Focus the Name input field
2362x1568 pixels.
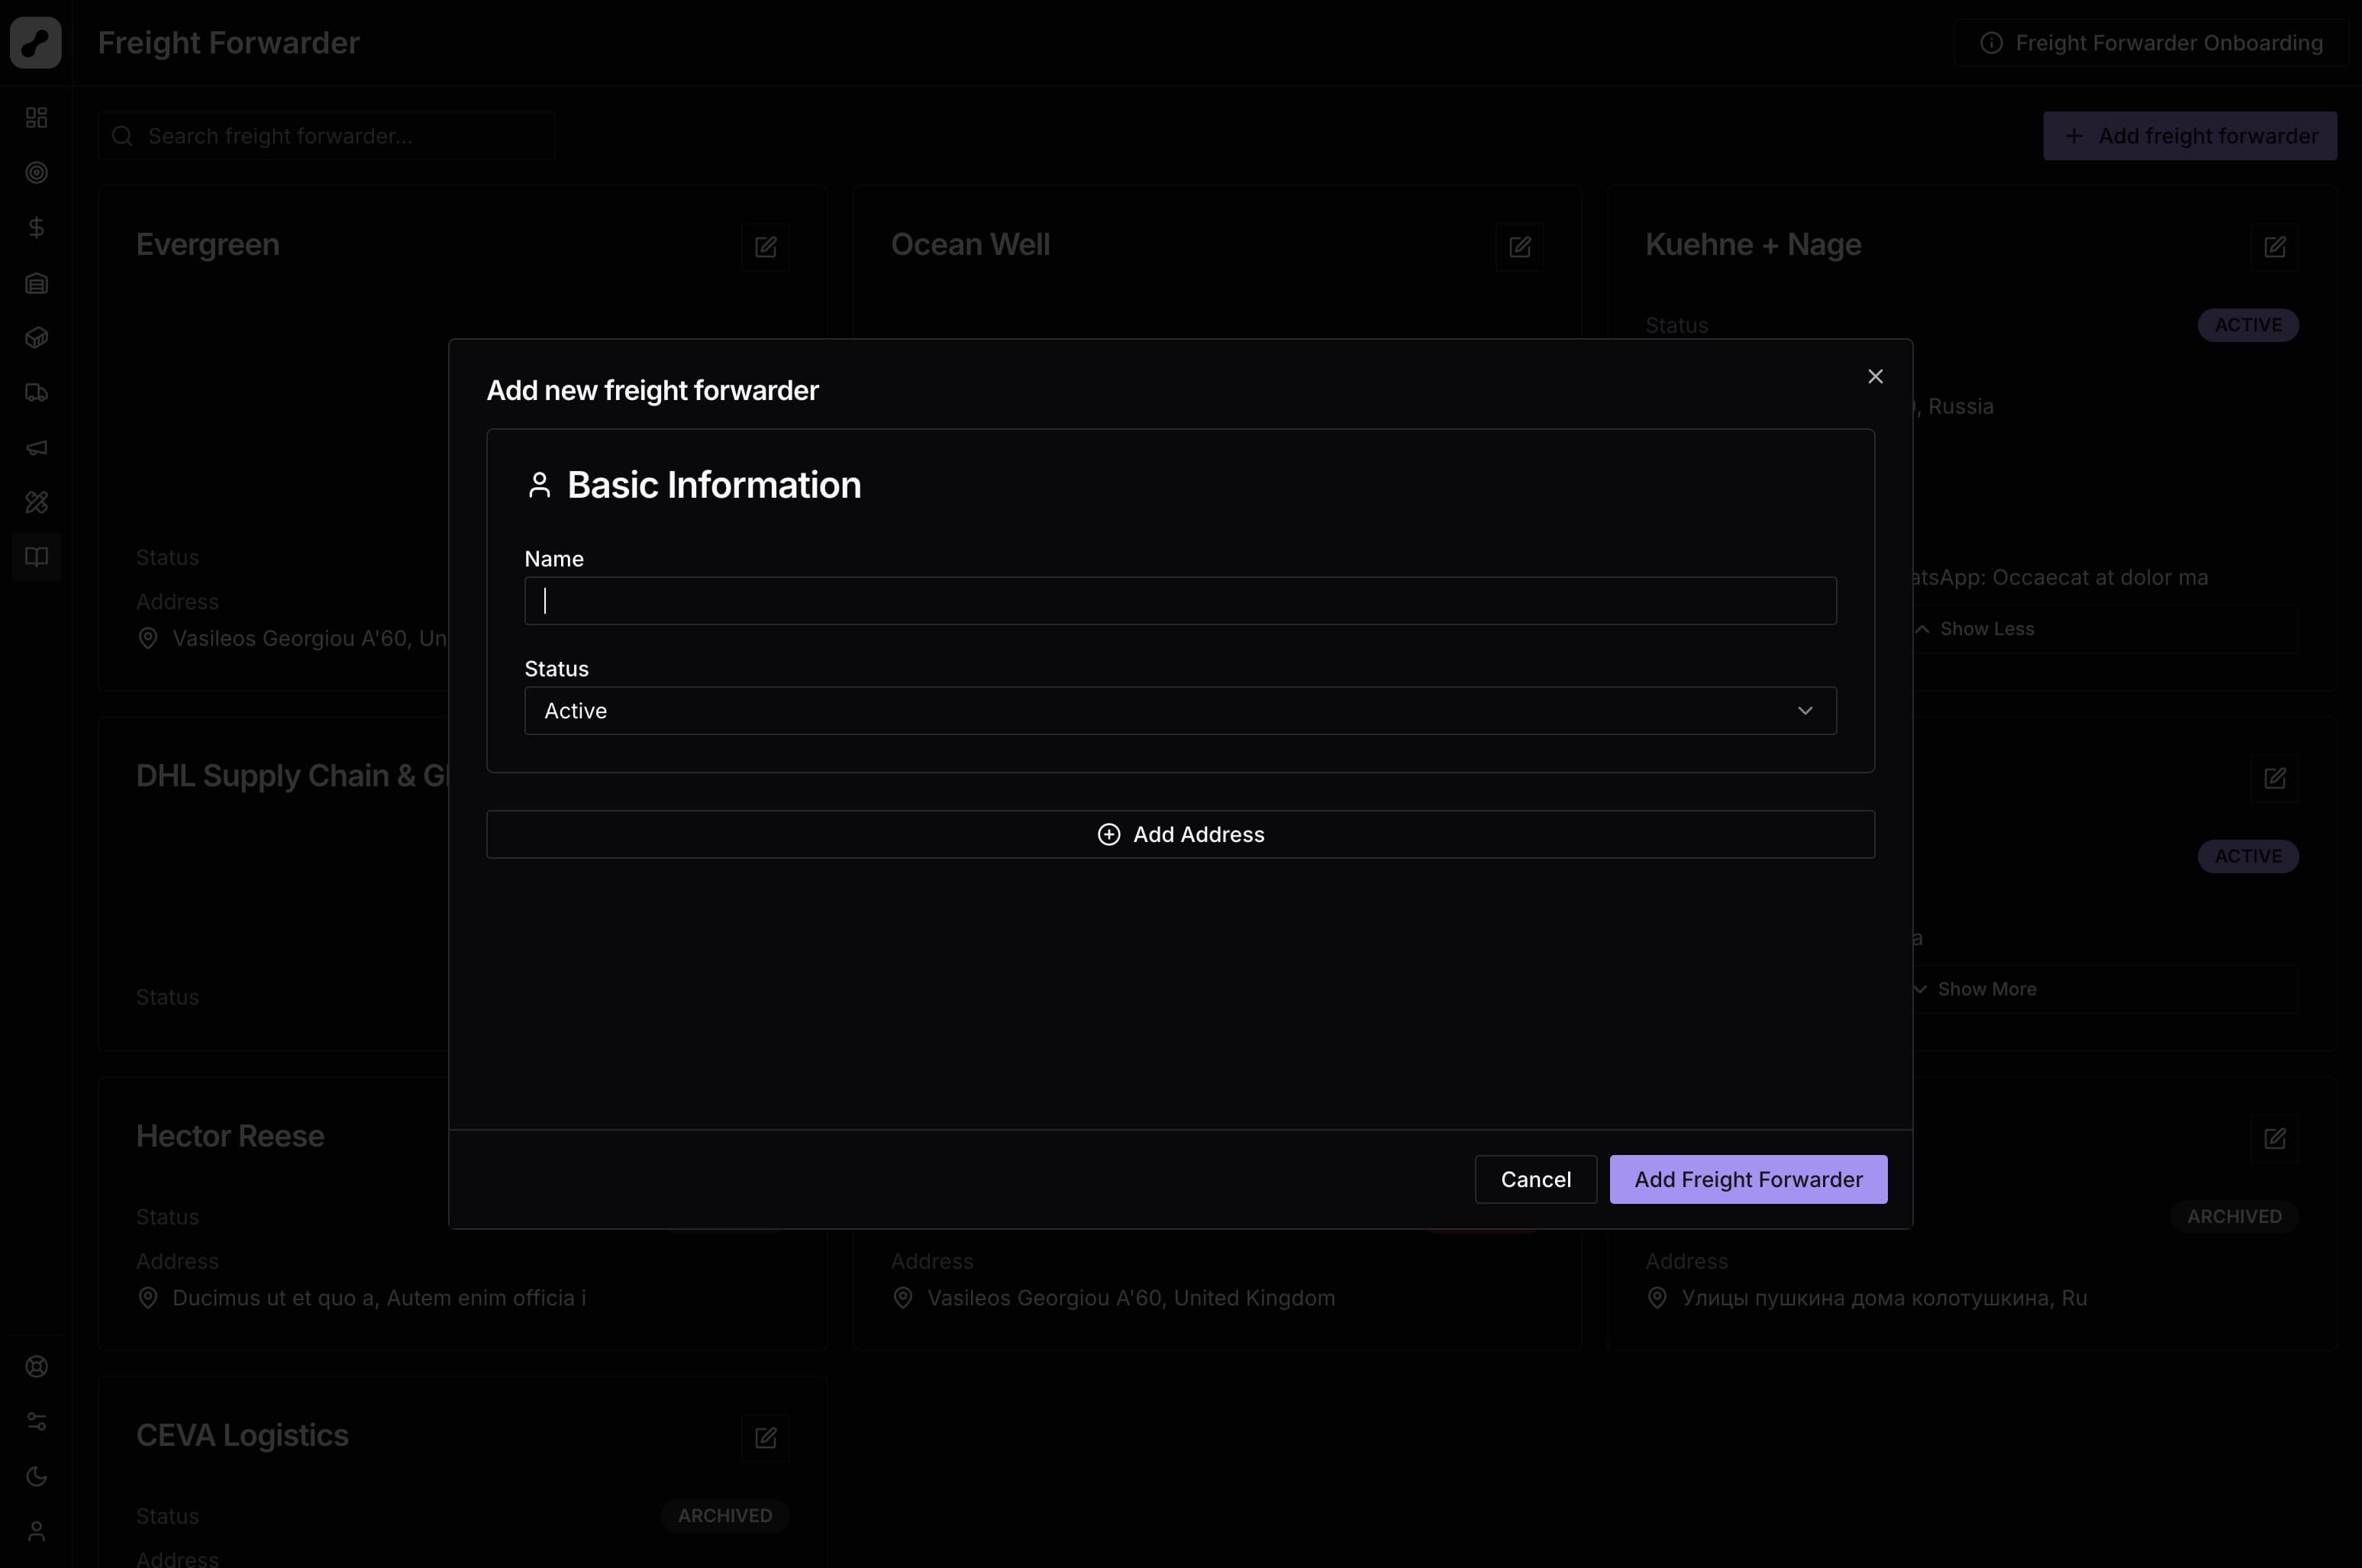(1180, 601)
